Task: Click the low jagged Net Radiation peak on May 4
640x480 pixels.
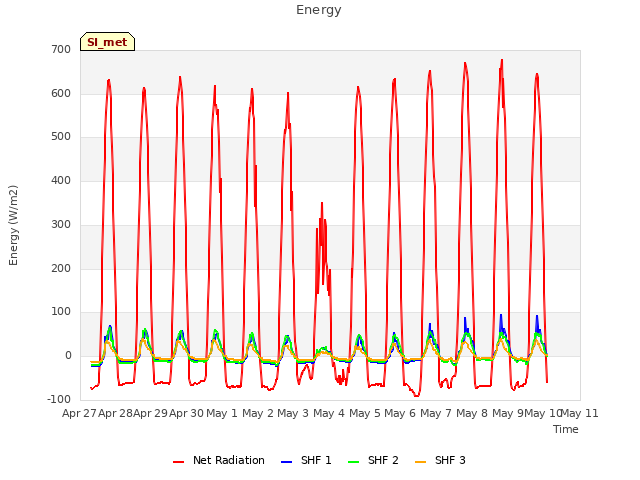Action: pos(322,203)
